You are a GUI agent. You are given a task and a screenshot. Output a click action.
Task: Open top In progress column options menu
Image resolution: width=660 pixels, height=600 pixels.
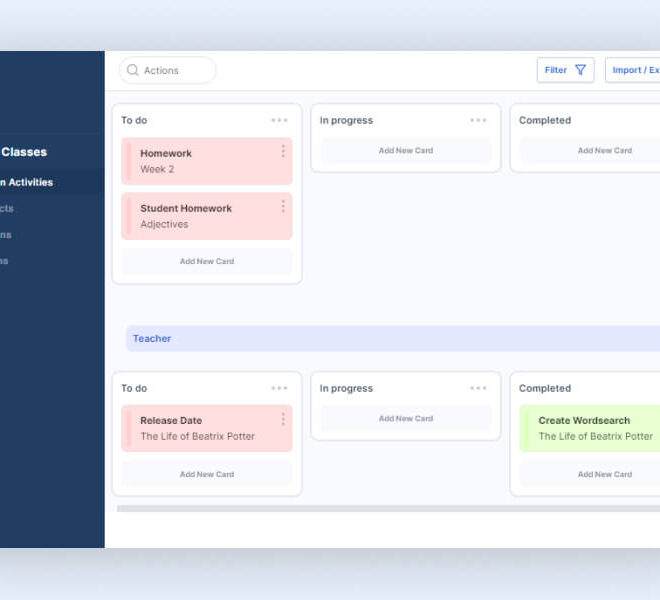pos(478,121)
